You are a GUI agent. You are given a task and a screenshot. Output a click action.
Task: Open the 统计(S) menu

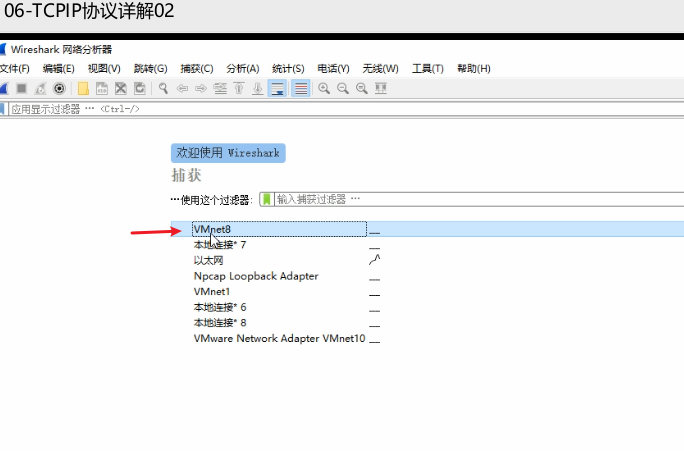pos(288,68)
